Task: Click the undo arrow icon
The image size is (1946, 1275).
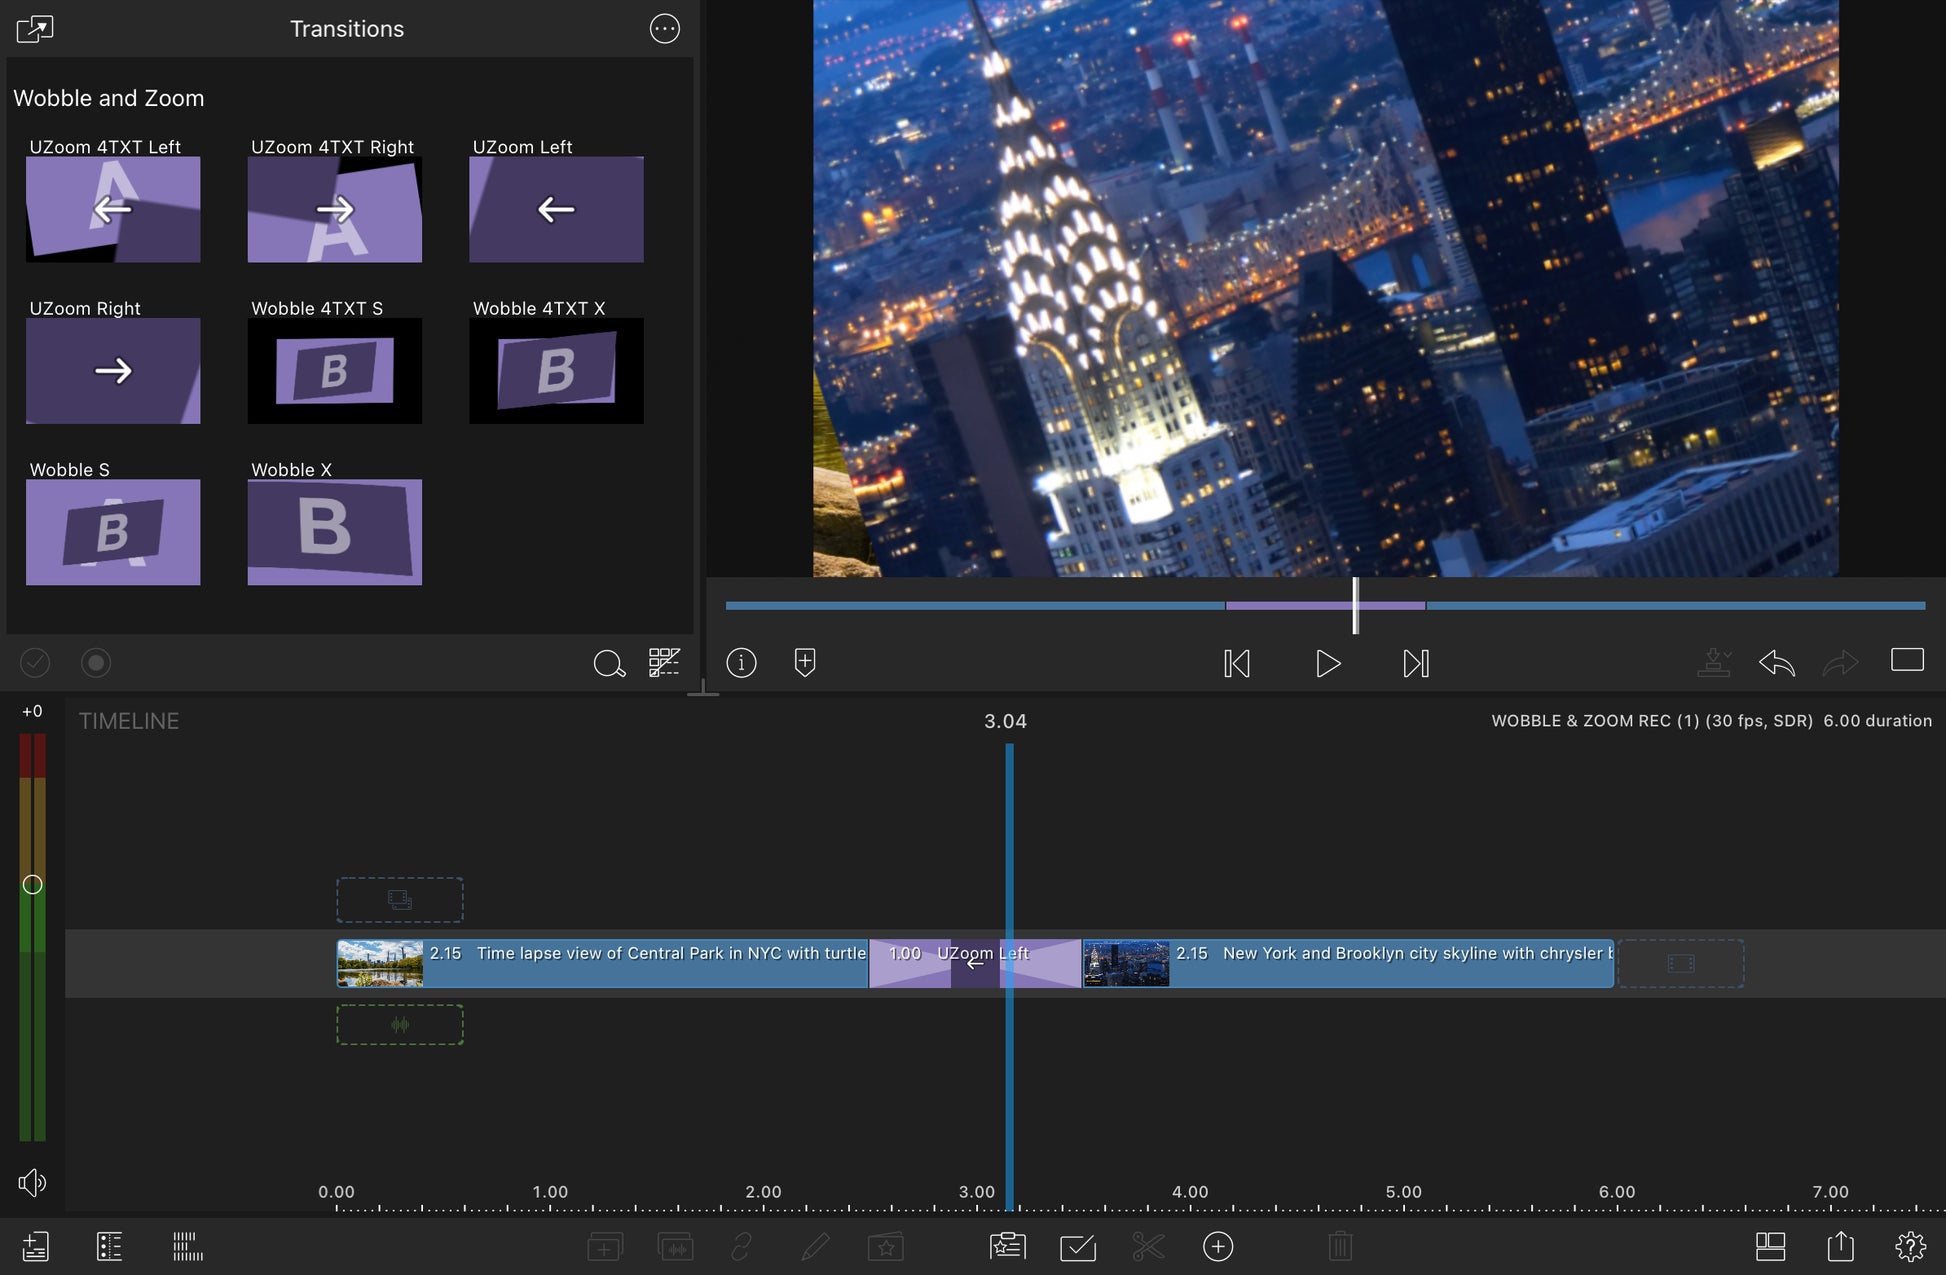Action: click(1776, 662)
